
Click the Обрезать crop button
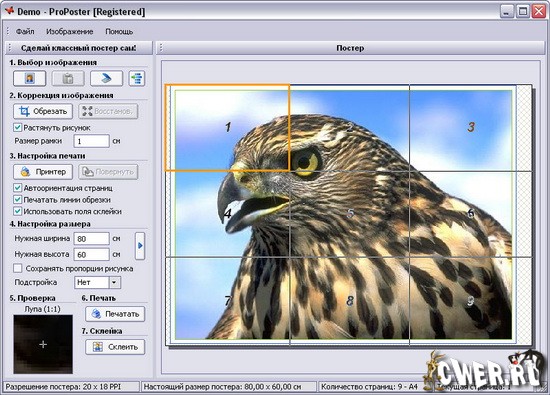(x=43, y=111)
